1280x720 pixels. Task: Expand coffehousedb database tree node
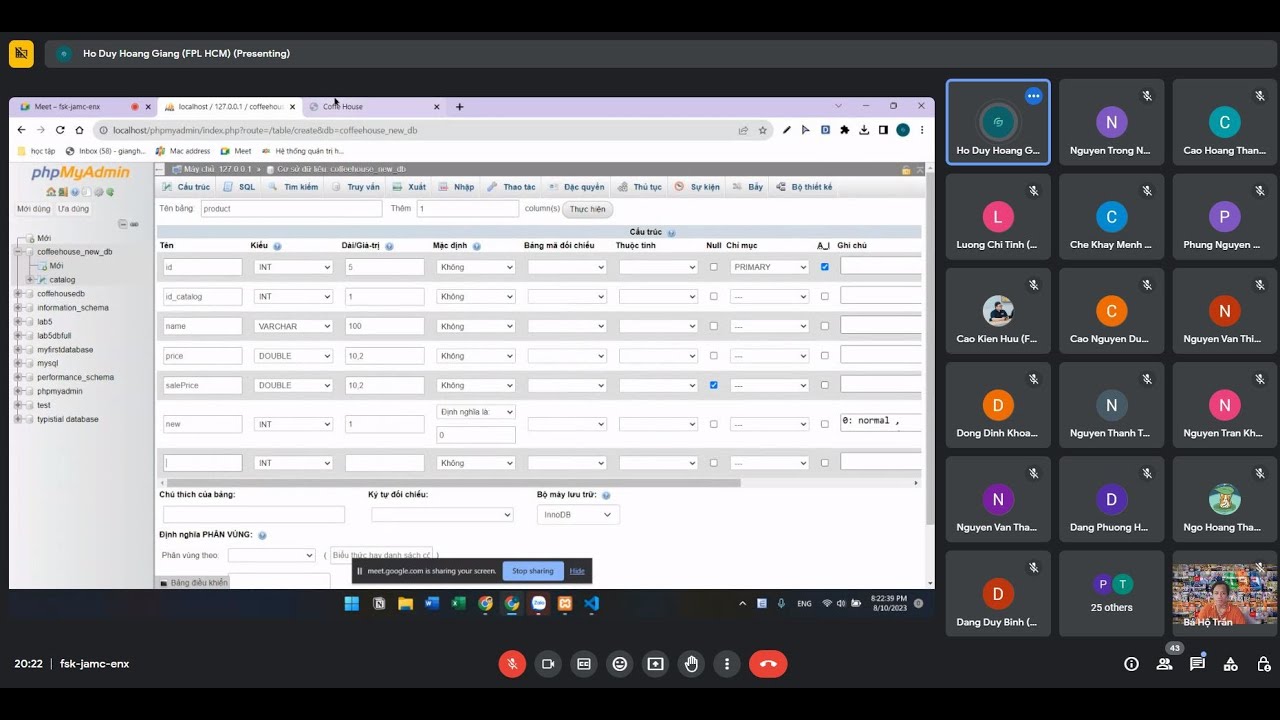click(x=17, y=294)
